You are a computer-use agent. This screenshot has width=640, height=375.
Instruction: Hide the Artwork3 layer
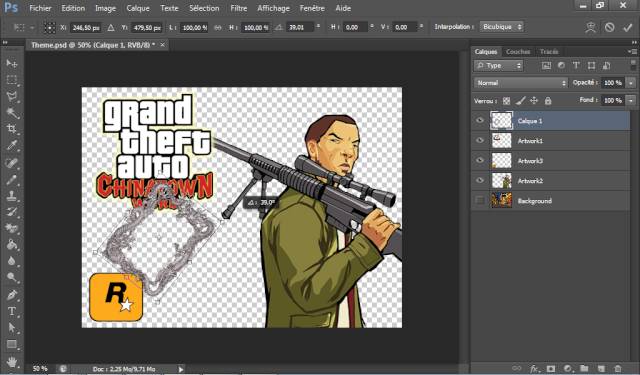coord(480,160)
